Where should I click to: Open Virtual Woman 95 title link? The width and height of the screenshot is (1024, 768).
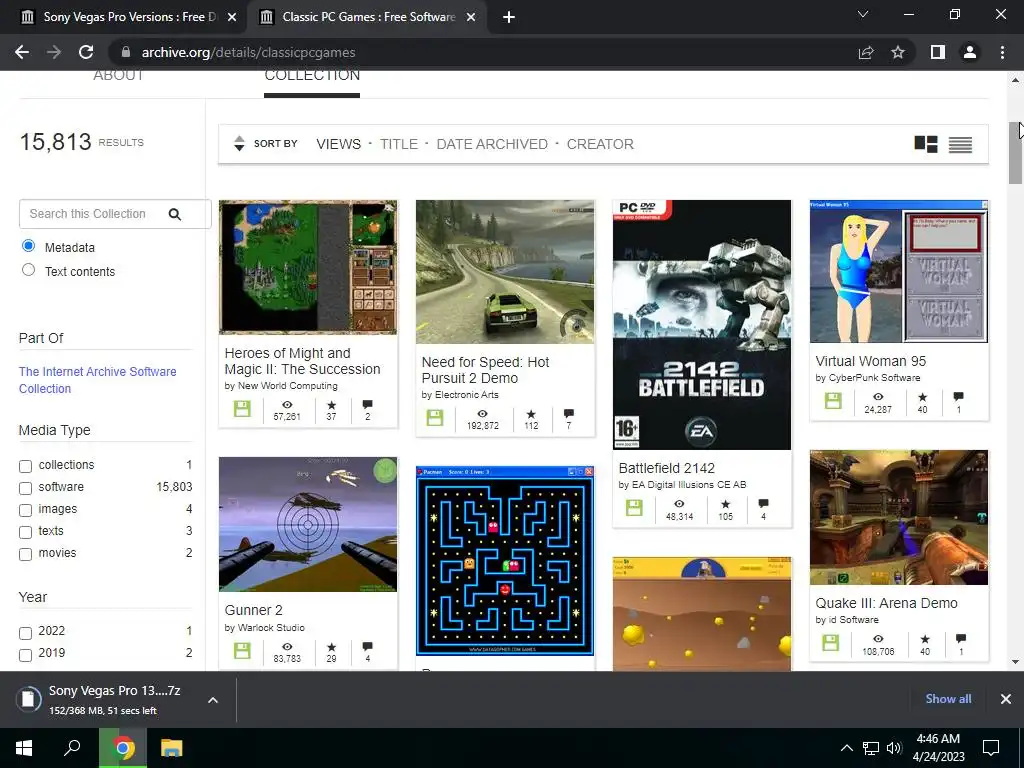871,361
